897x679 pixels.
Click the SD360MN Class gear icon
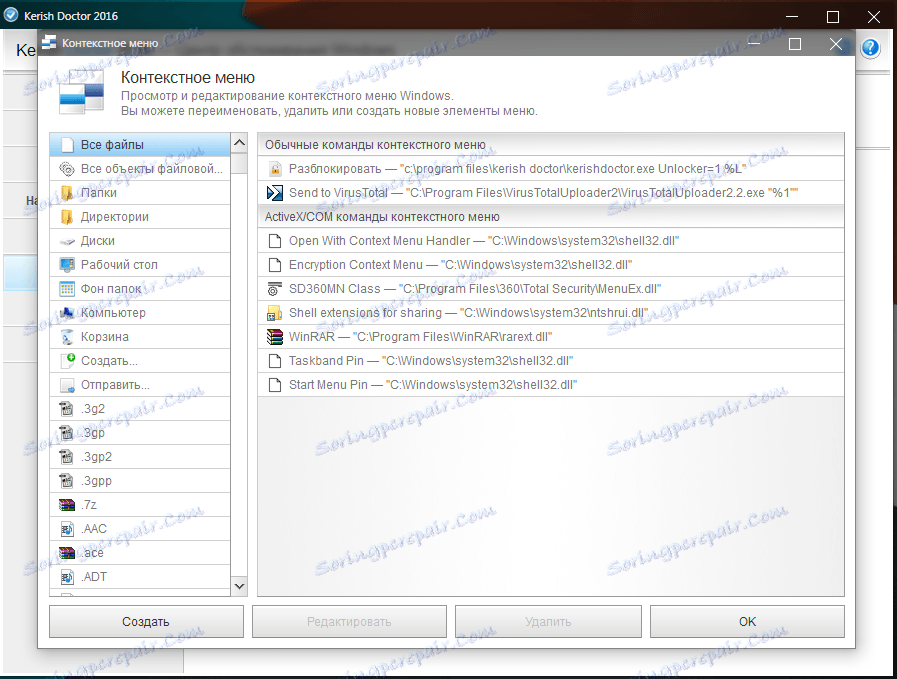pos(275,289)
